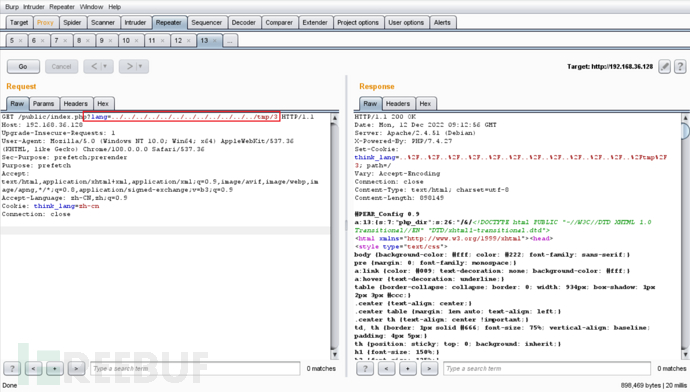
Task: Click plus button in request search bar
Action: 55,368
